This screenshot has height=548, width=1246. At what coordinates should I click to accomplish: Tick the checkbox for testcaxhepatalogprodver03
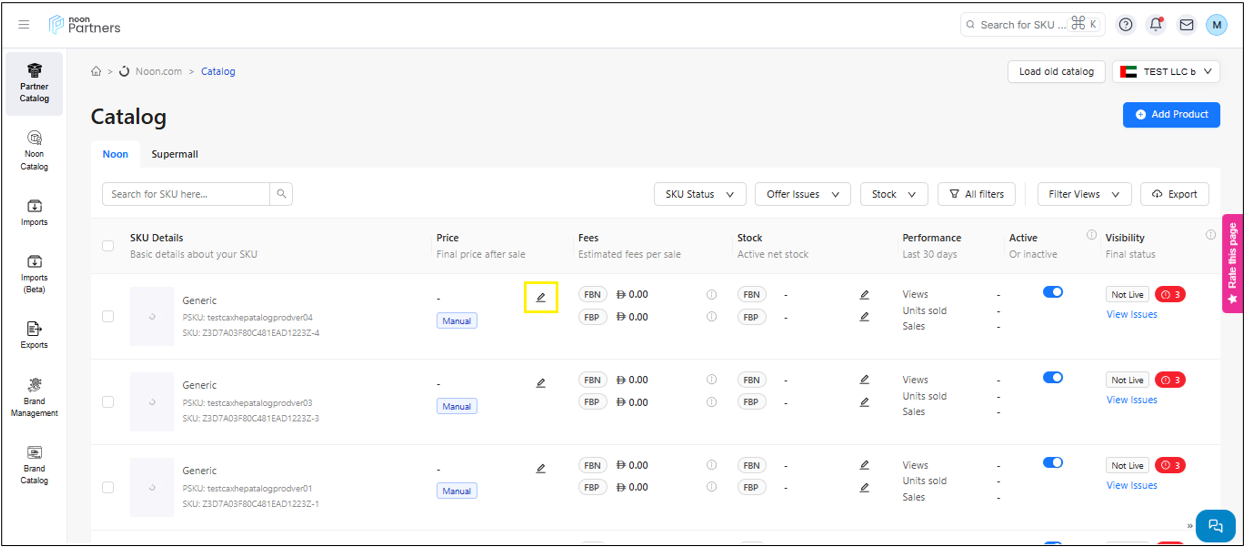(x=108, y=402)
